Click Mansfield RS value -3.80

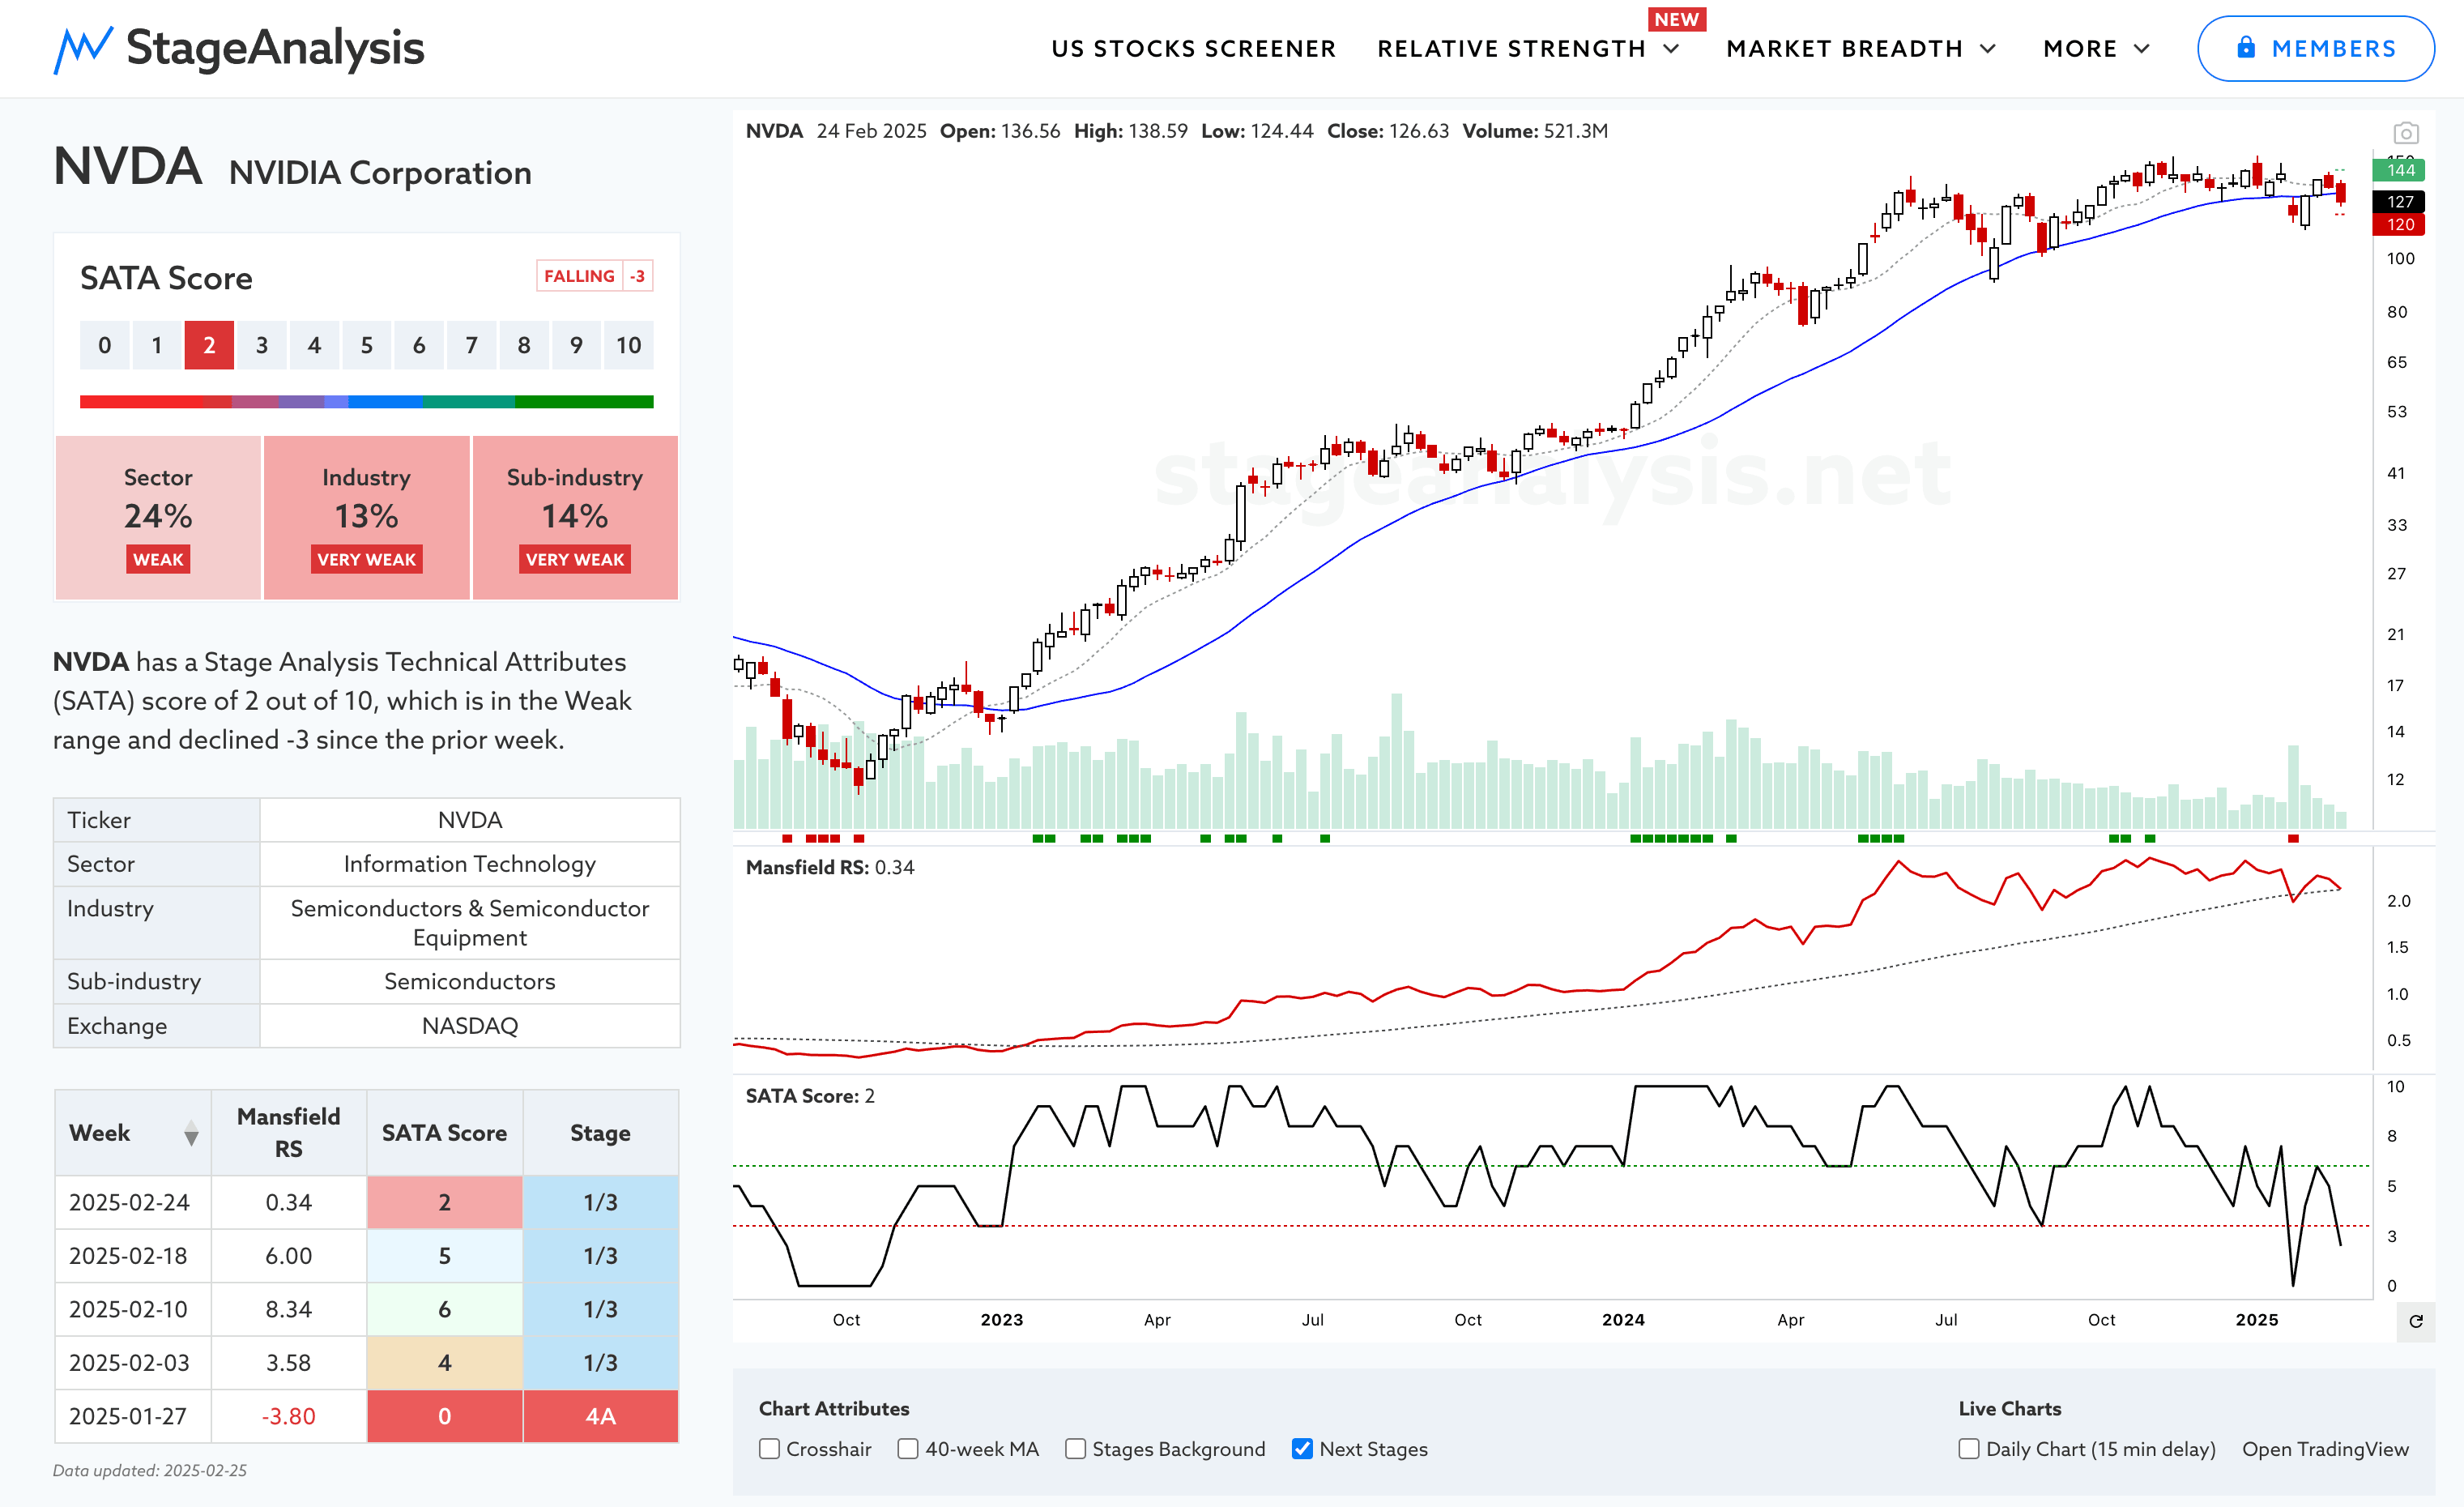pos(288,1416)
